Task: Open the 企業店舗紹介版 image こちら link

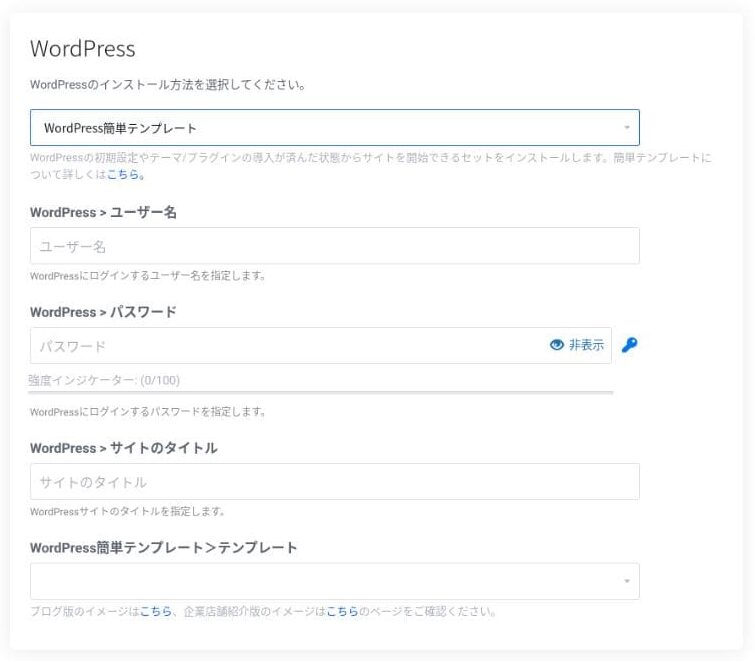Action: pyautogui.click(x=342, y=611)
